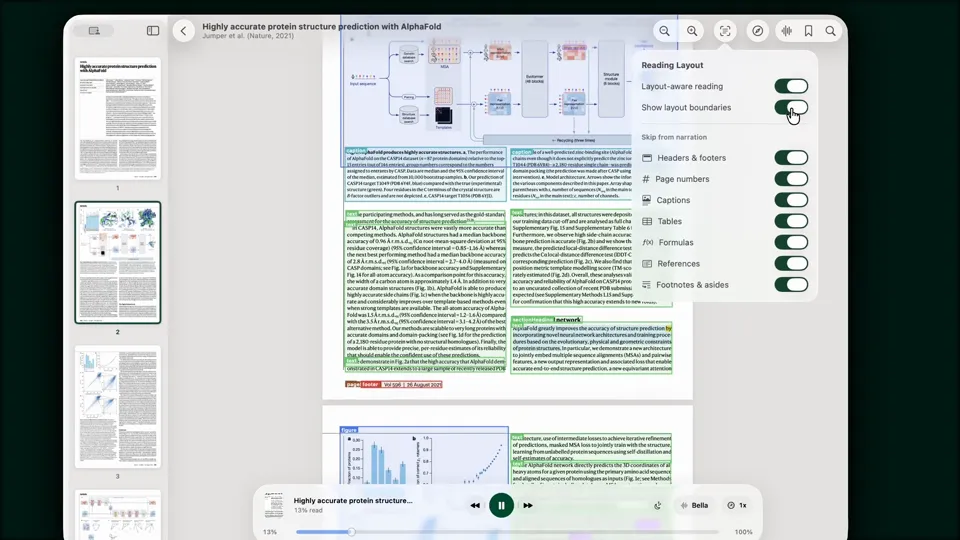Select page 1 thumbnail
Screen dimensions: 960x540
118,119
